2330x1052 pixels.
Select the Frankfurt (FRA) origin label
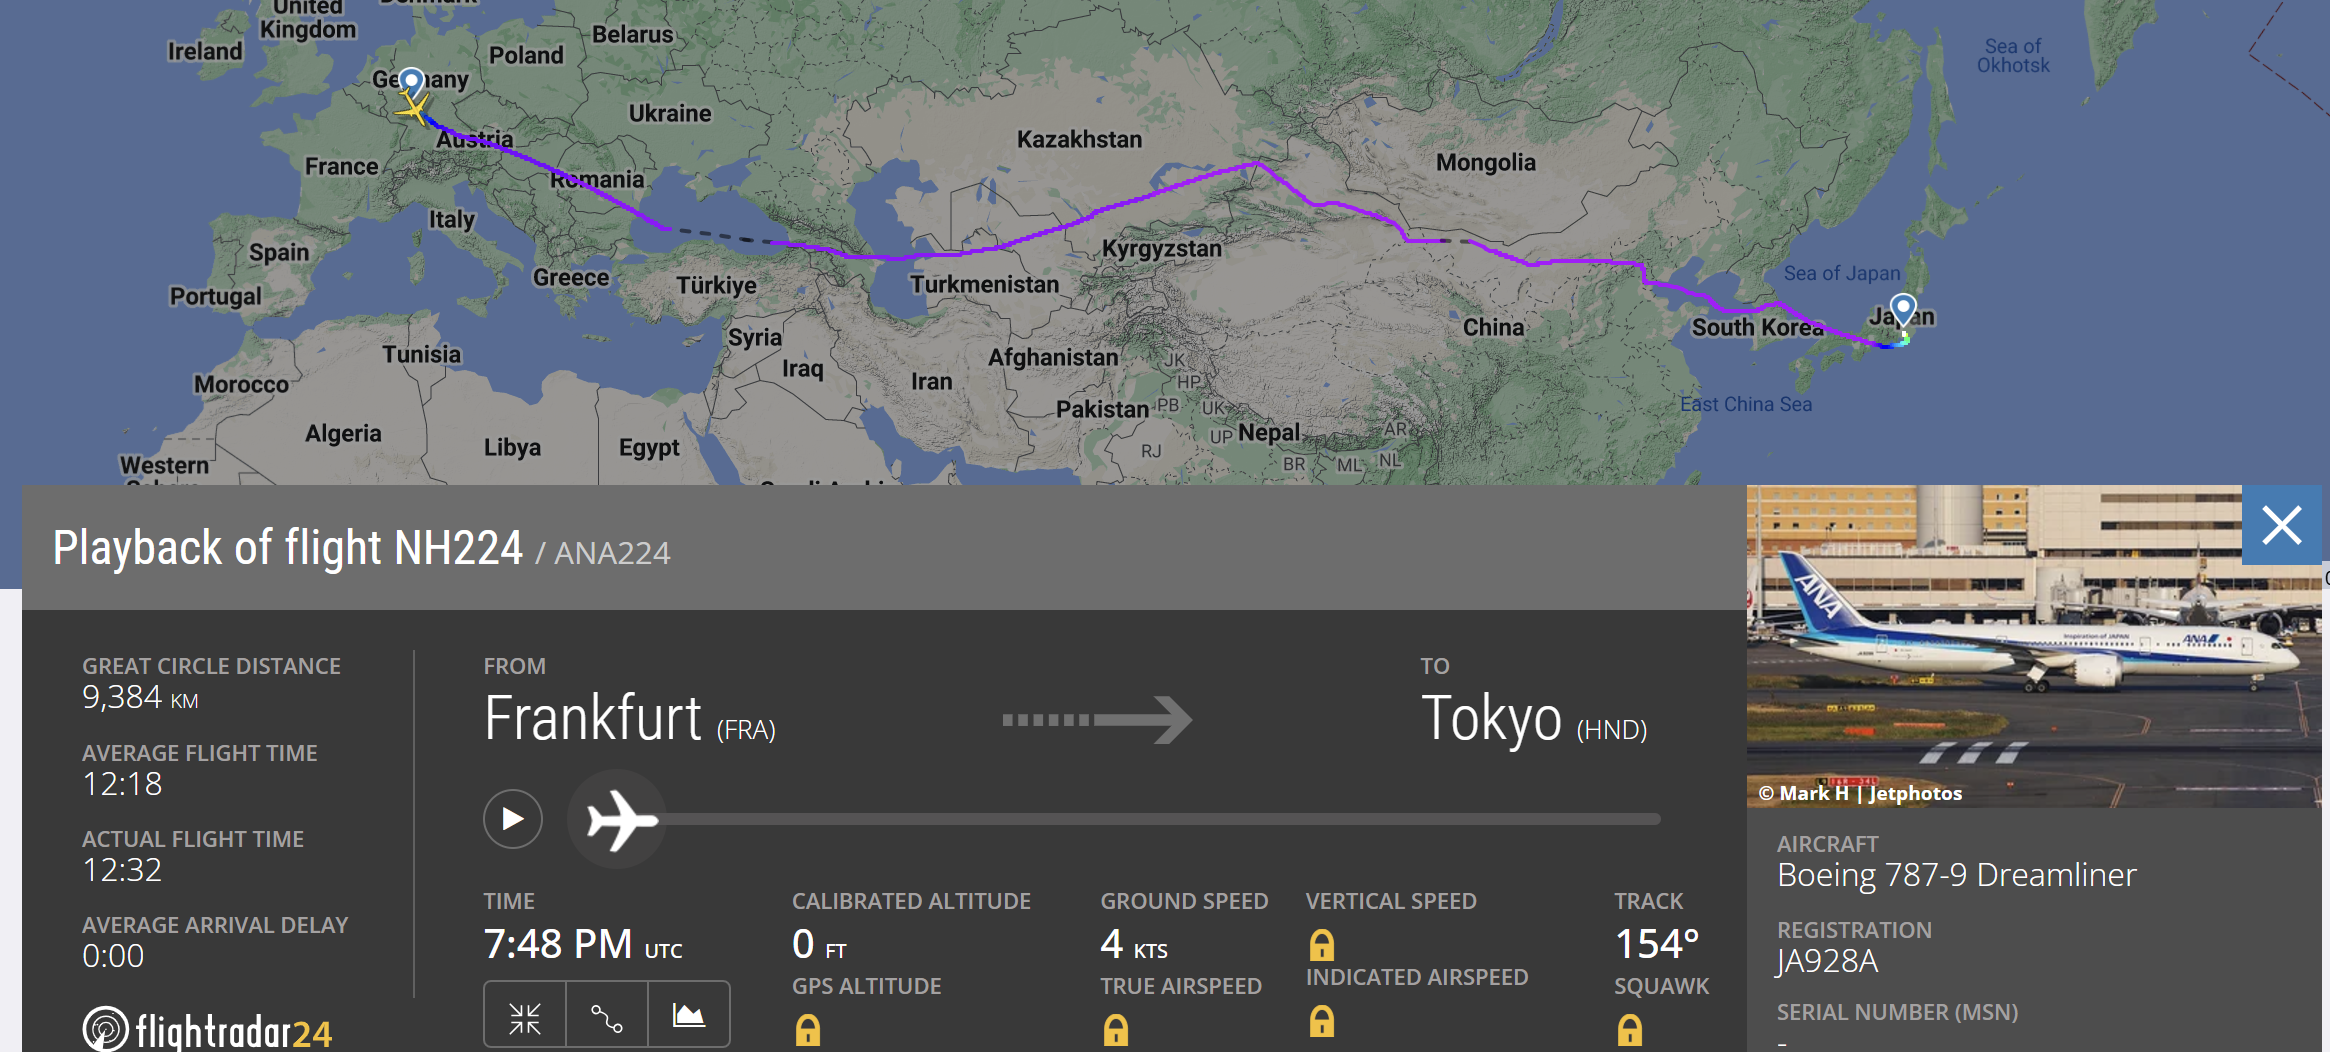coord(630,719)
